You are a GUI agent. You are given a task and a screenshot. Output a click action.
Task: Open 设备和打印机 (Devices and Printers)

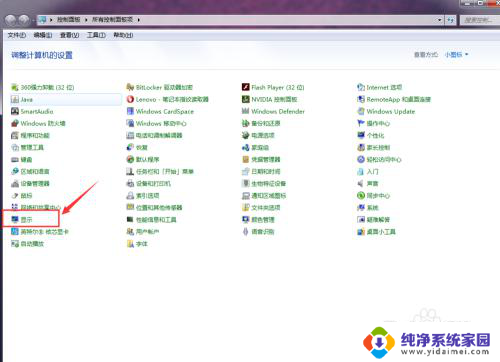point(149,183)
